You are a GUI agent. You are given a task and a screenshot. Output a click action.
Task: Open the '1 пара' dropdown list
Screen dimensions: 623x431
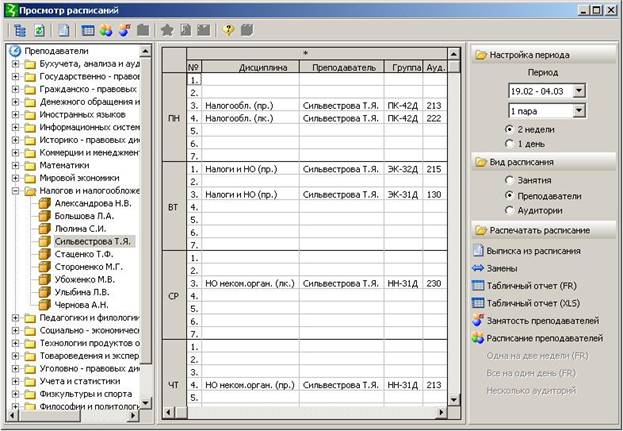click(579, 111)
